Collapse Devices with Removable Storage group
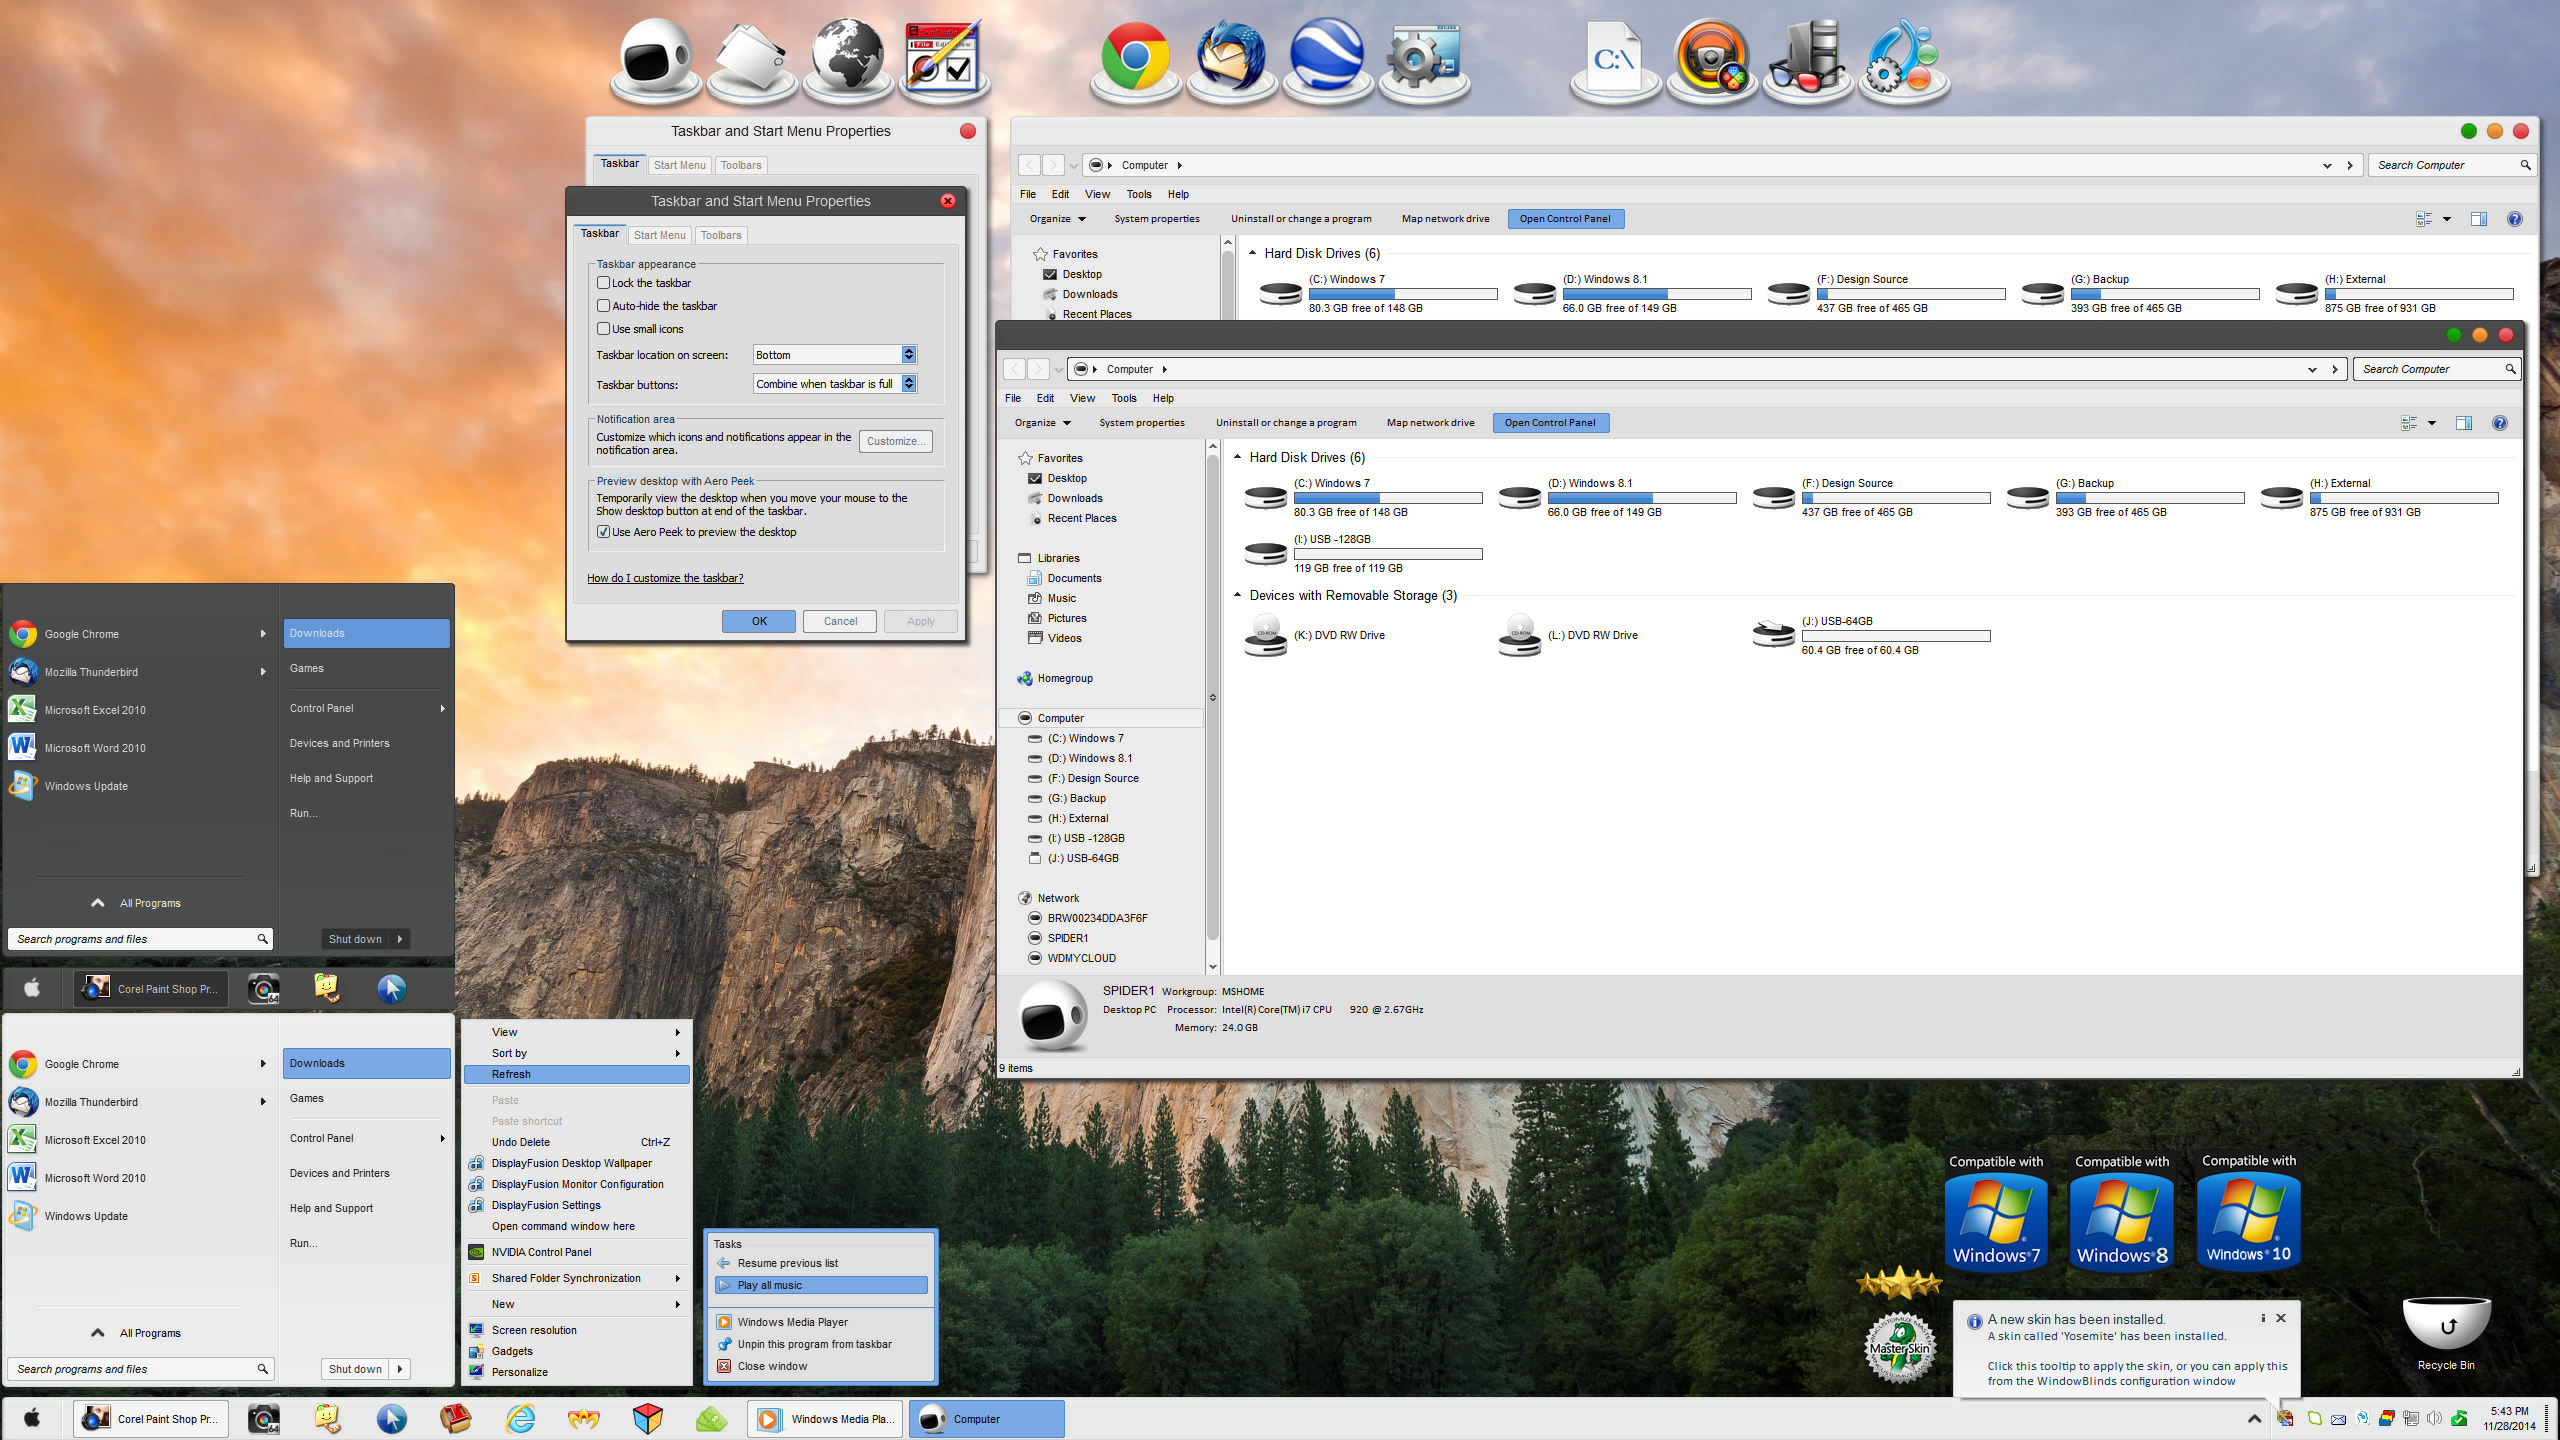 [1238, 595]
